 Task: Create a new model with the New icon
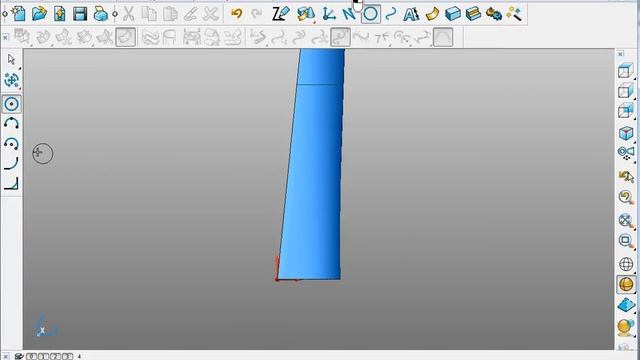19,14
